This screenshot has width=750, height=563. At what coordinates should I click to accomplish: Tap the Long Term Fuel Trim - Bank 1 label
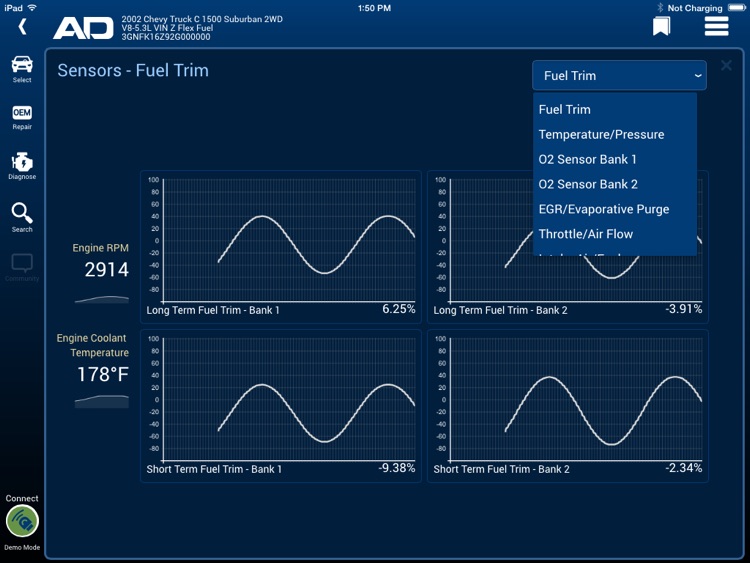[213, 310]
